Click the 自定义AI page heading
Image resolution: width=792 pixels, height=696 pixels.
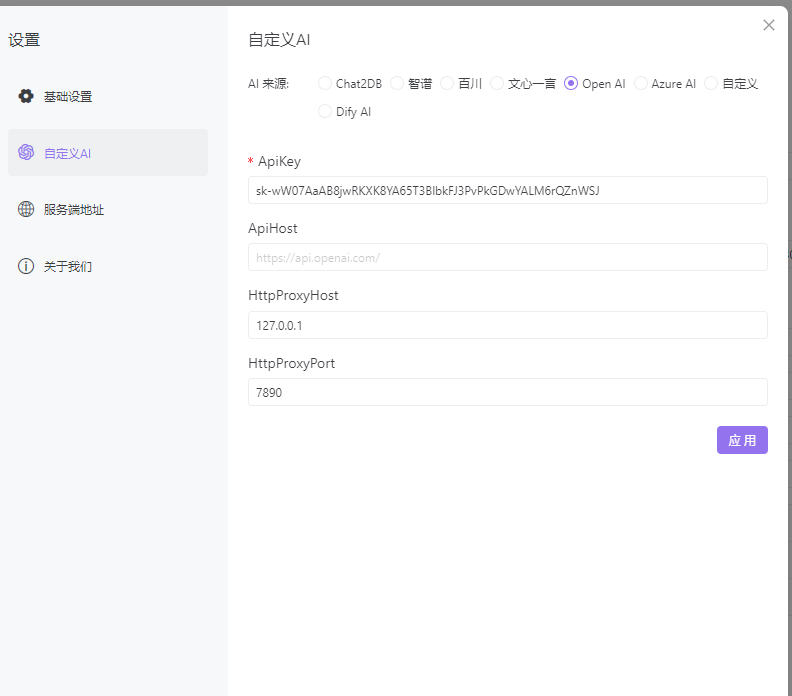279,39
